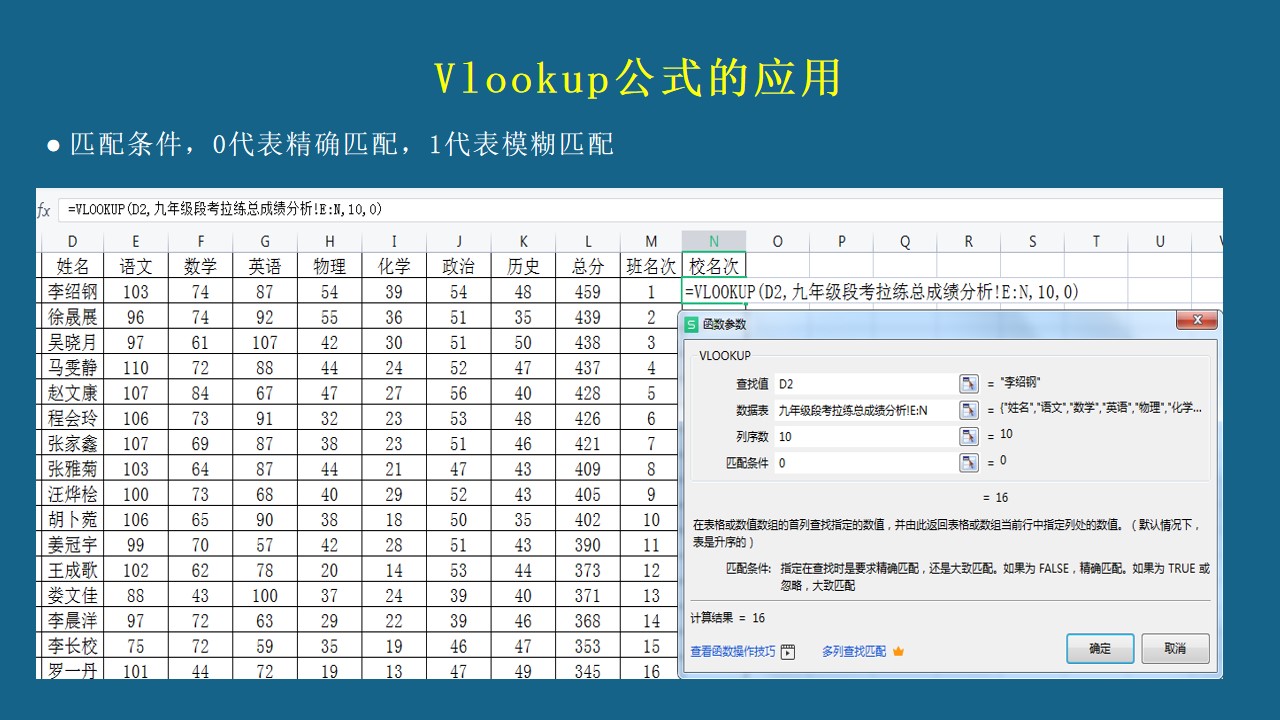Select the name cell 汪烨桧
Image resolution: width=1280 pixels, height=720 pixels.
(72, 494)
